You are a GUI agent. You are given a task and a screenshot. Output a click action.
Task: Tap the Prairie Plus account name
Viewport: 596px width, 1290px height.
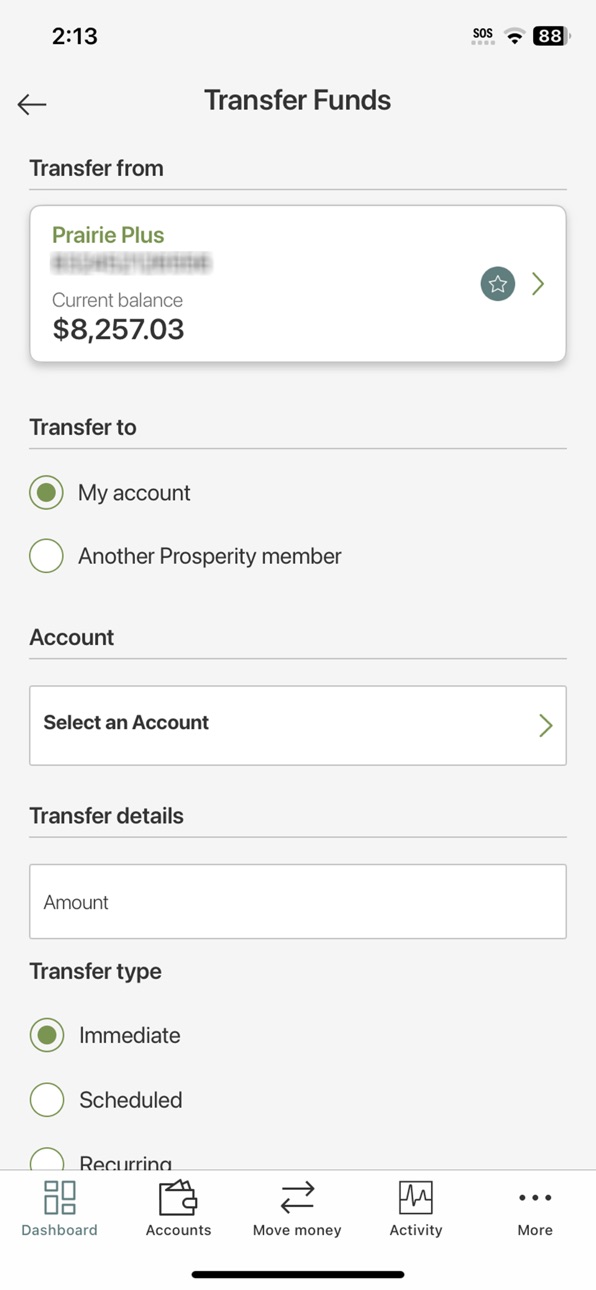pos(108,235)
